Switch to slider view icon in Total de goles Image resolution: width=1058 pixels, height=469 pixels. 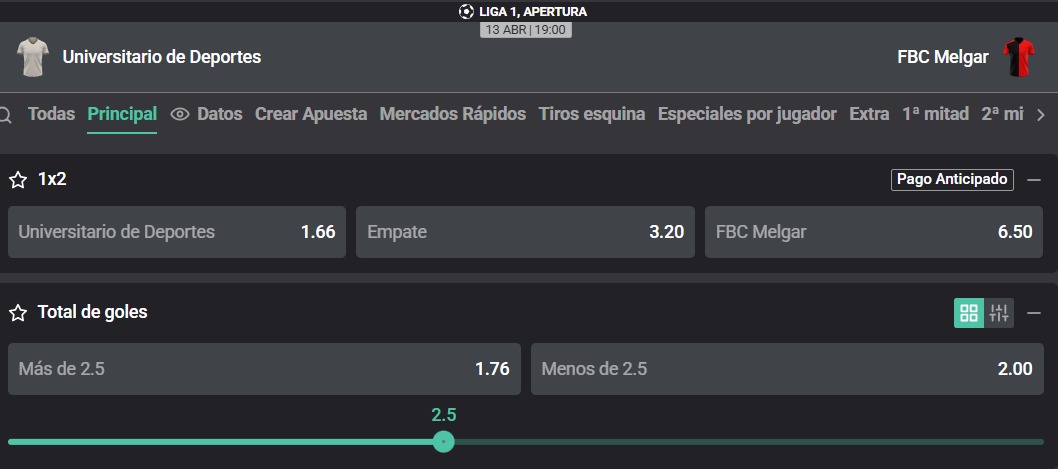point(999,313)
